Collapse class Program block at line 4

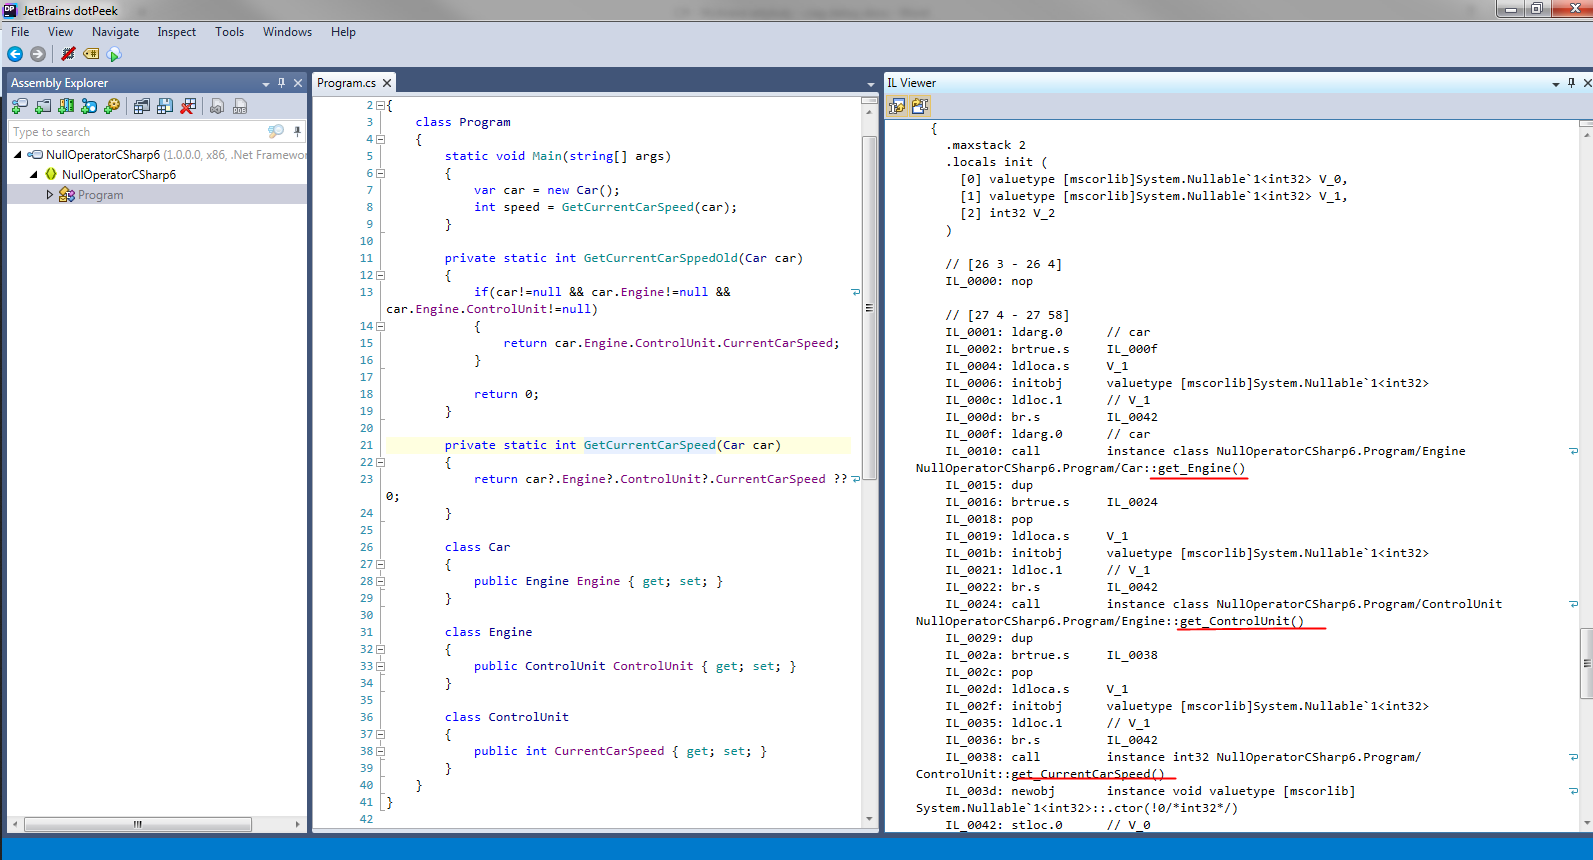[x=380, y=139]
